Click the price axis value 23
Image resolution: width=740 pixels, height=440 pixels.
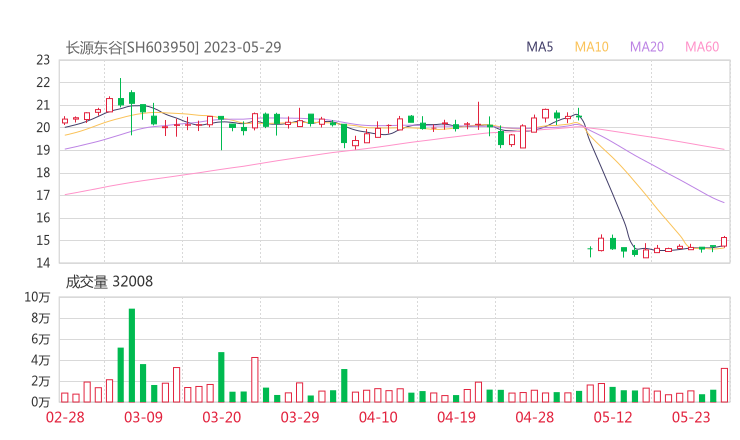[43, 60]
